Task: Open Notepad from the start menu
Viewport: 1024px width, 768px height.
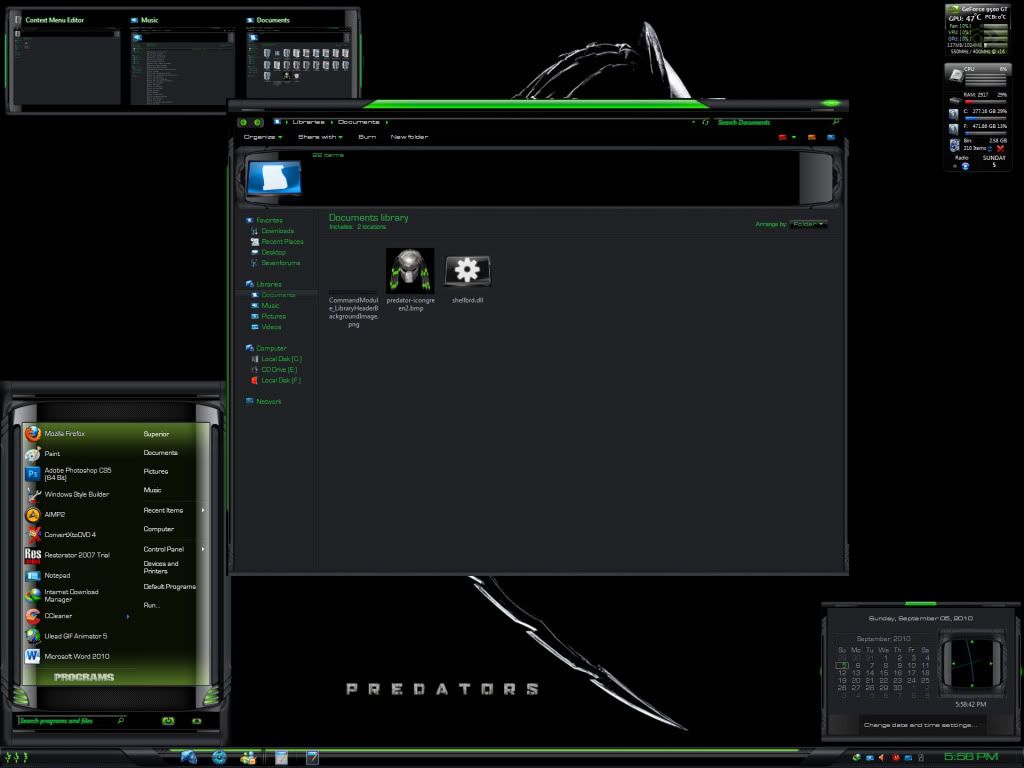Action: click(77, 575)
